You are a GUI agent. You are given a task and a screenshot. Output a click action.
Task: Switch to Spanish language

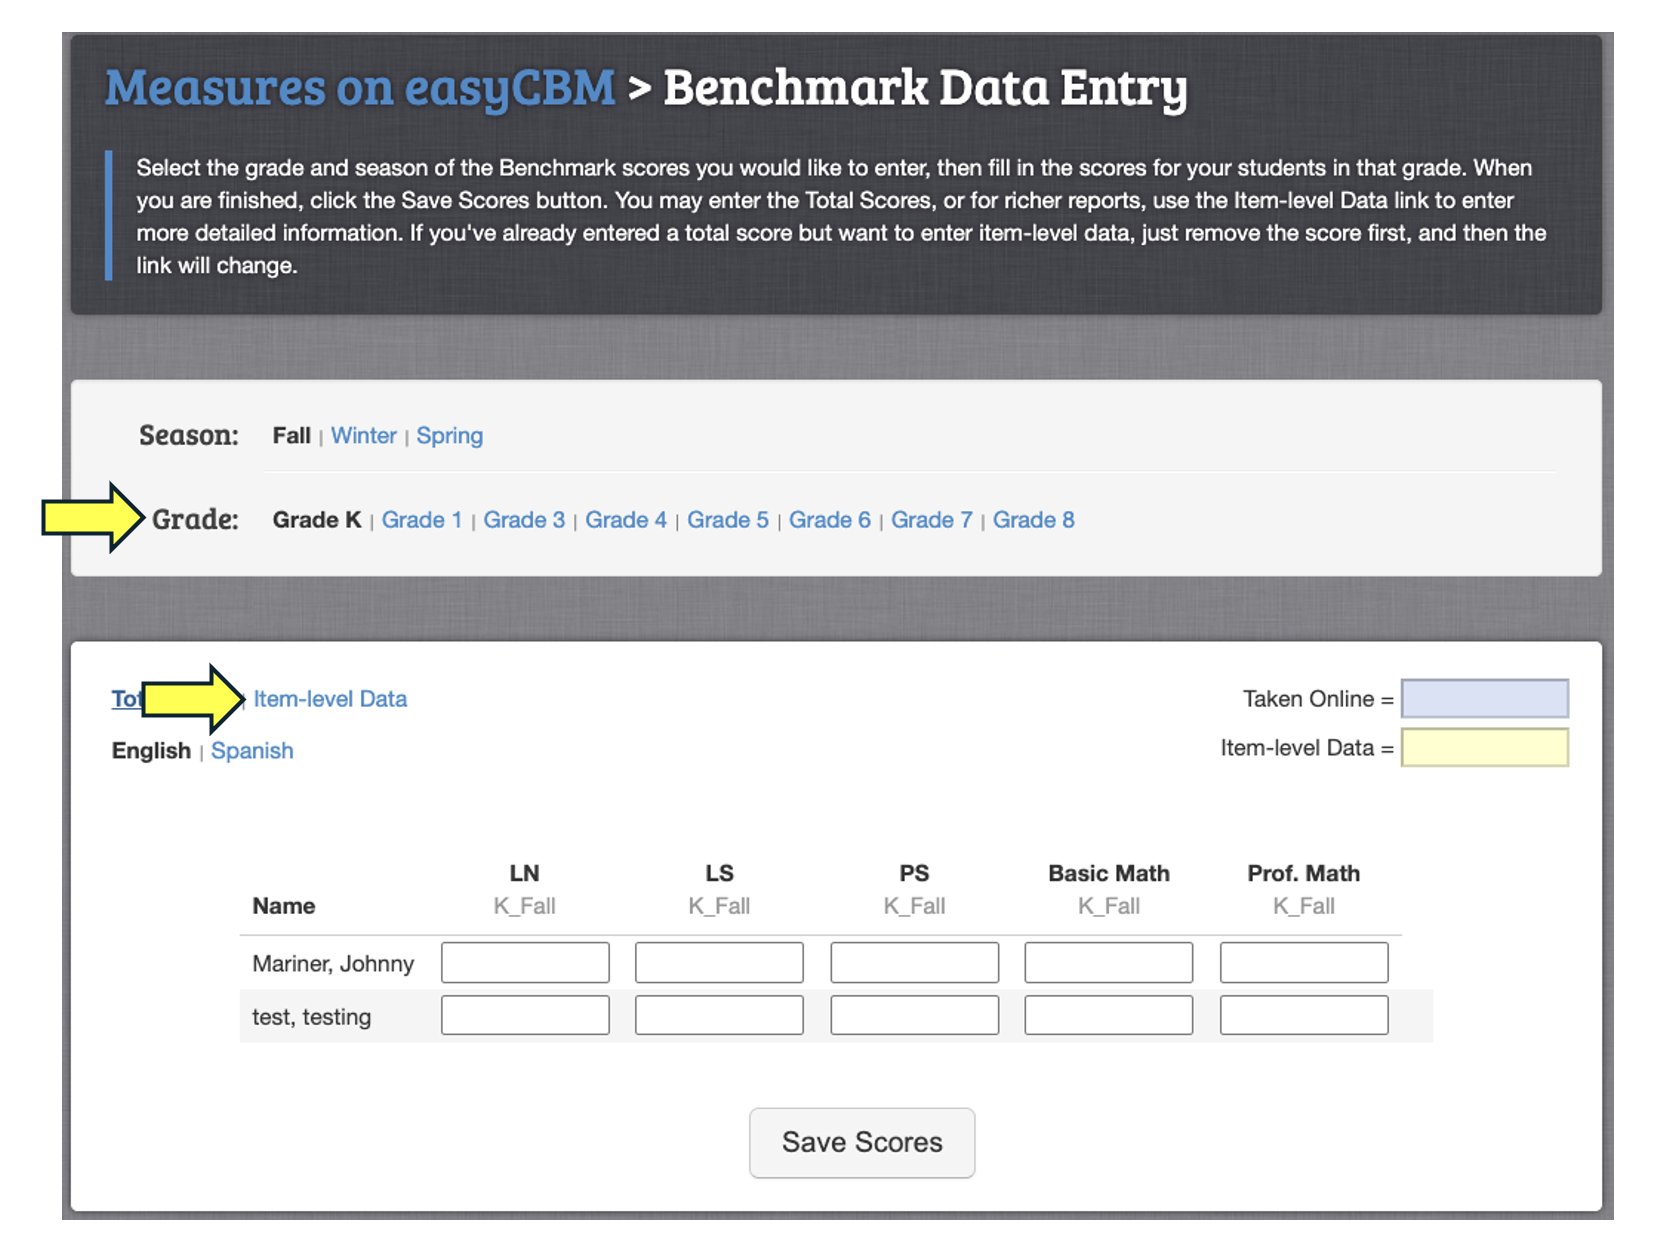point(252,751)
